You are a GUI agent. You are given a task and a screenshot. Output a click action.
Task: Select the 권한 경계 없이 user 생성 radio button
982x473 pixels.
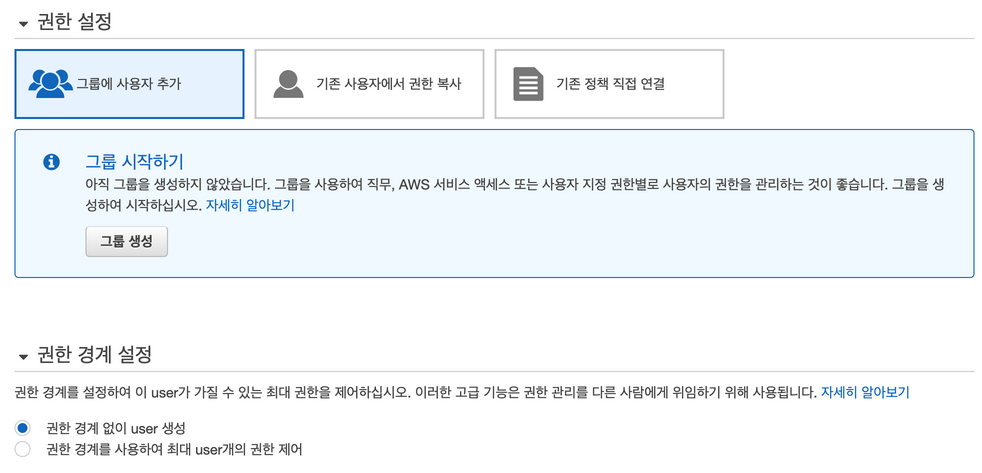[x=23, y=428]
